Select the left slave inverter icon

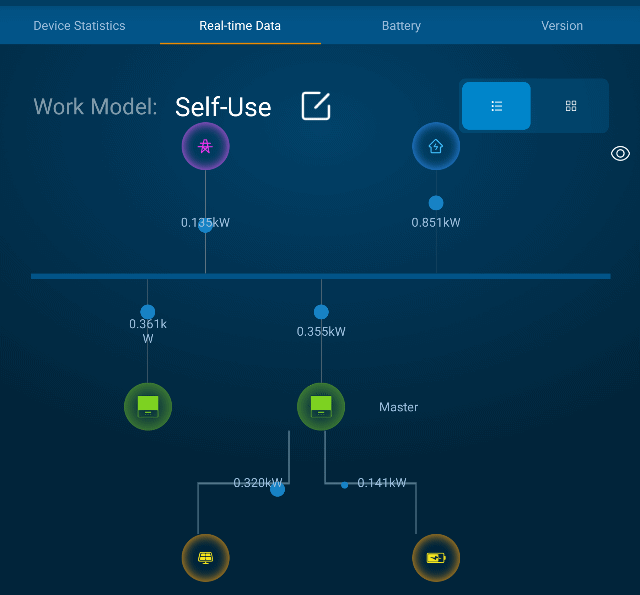(148, 406)
